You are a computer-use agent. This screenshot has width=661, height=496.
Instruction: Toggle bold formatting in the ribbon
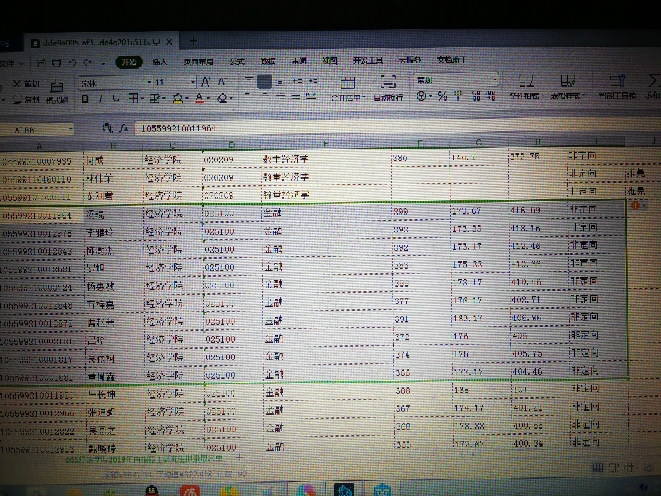coord(85,99)
